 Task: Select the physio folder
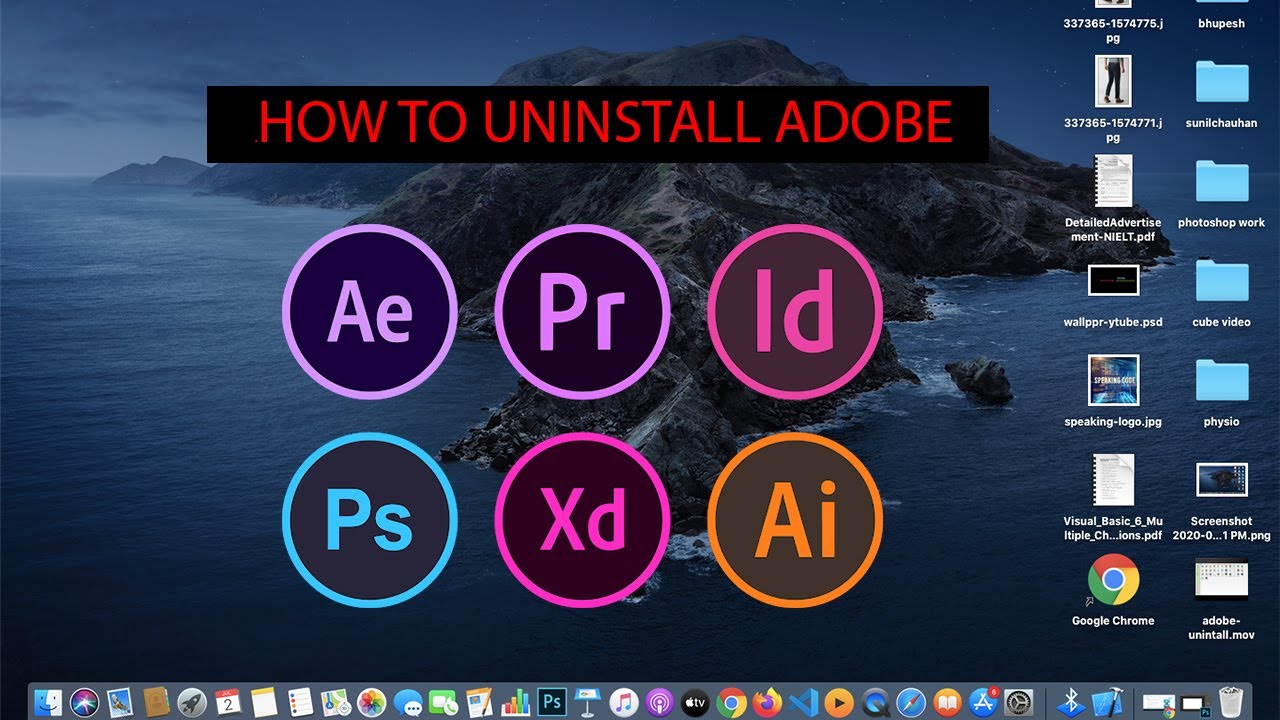tap(1222, 393)
